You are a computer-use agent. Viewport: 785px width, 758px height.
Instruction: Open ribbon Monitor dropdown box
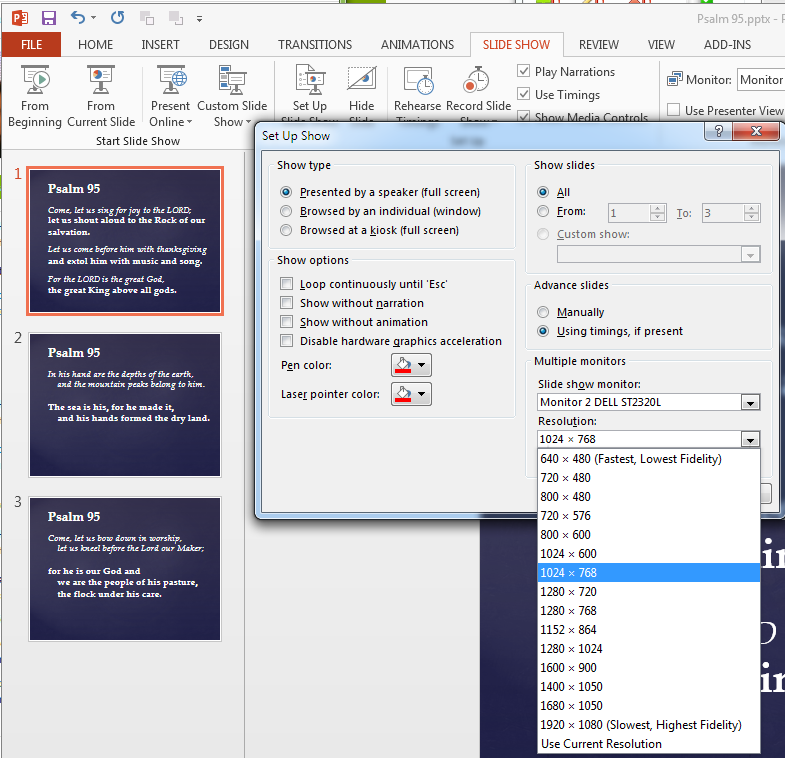click(760, 80)
